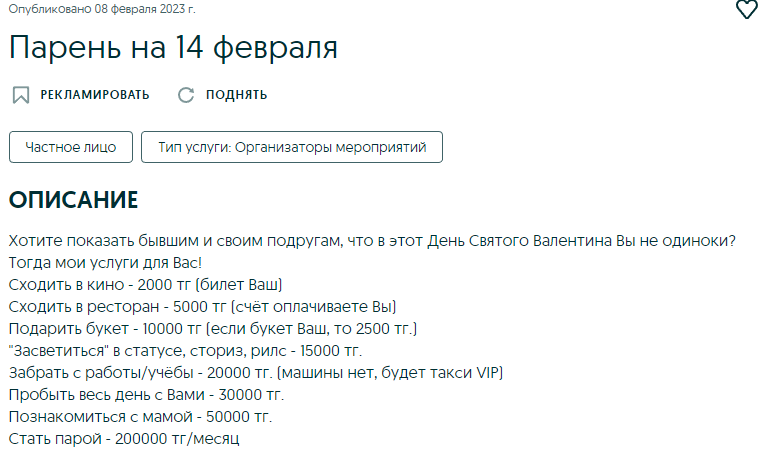Open the Тип услуги: Организаторы мероприятий tag
764x469 pixels.
click(x=292, y=147)
